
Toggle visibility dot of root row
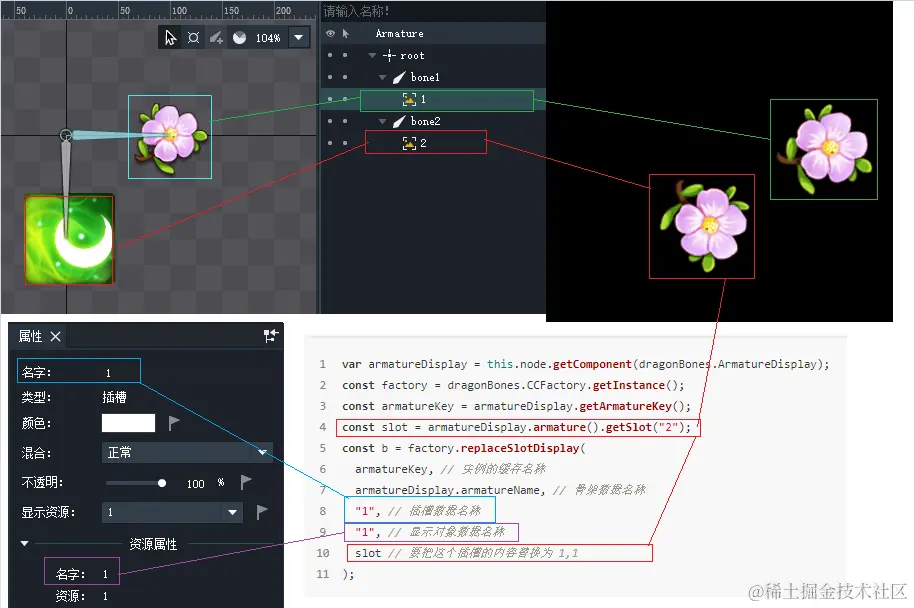tap(330, 55)
